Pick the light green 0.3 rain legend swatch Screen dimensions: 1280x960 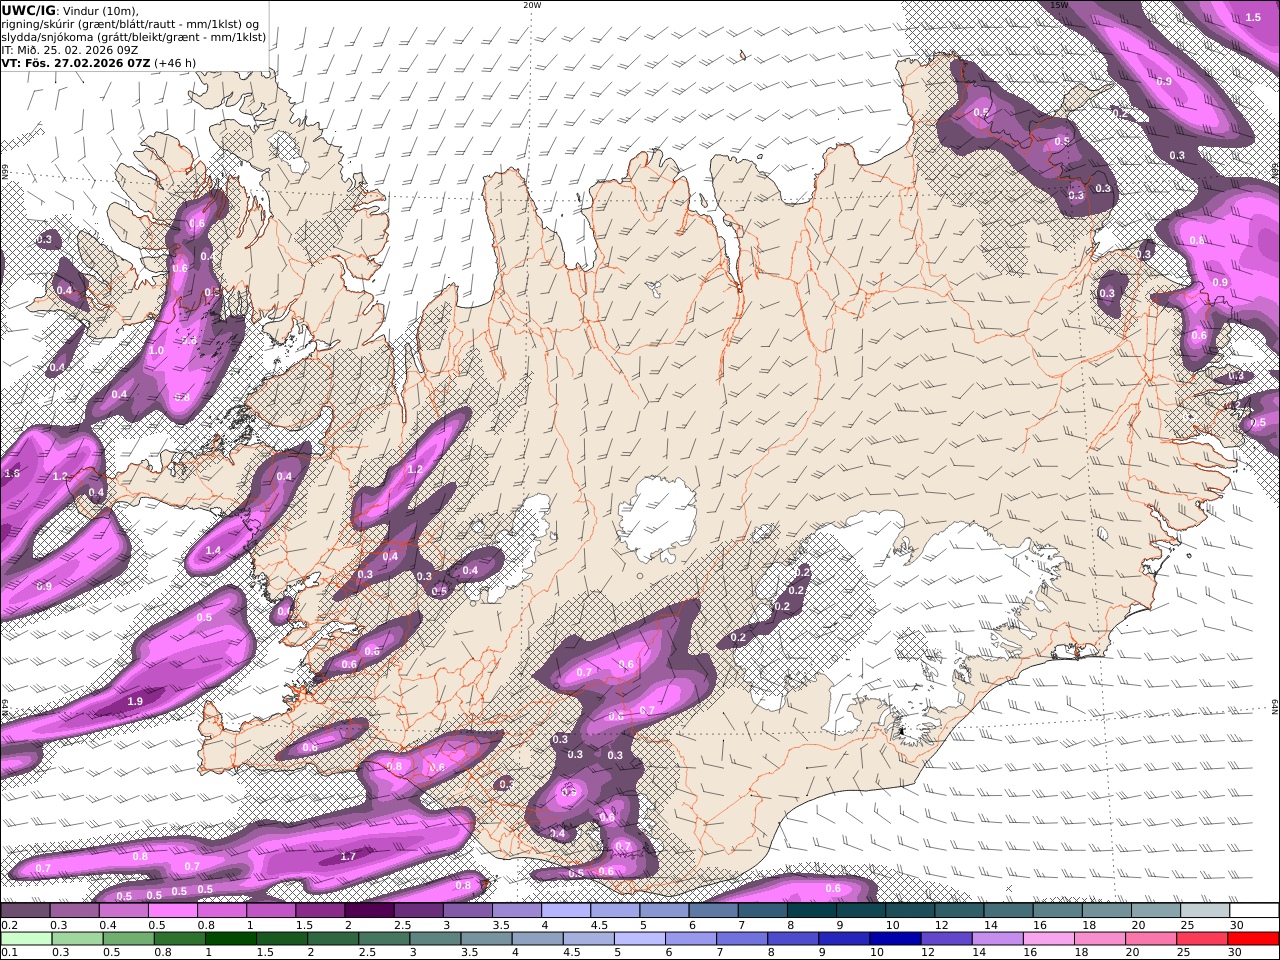click(x=79, y=939)
